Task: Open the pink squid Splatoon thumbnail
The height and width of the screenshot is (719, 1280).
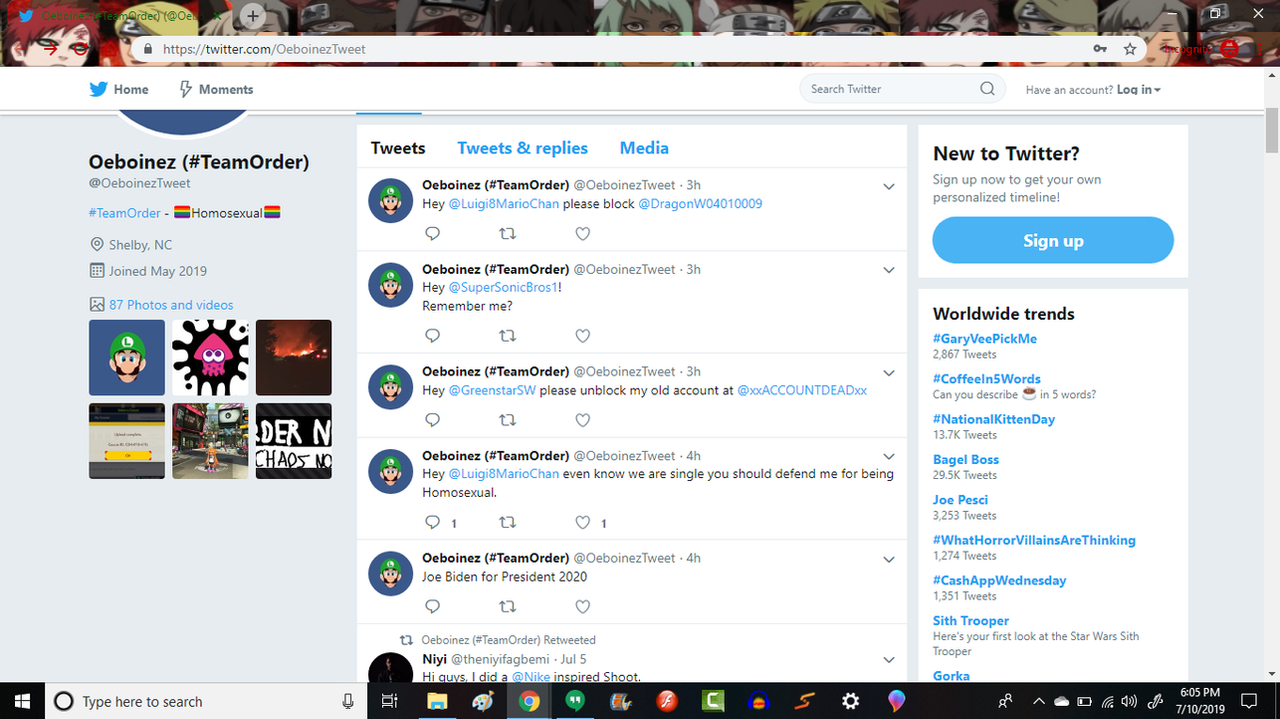Action: [x=210, y=357]
